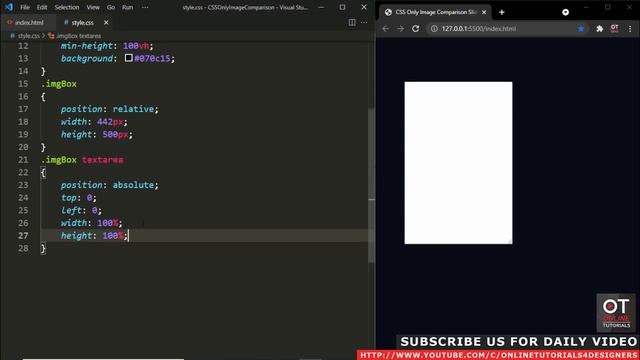Image resolution: width=640 pixels, height=360 pixels.
Task: Open the browser three-dot menu
Action: click(x=630, y=29)
